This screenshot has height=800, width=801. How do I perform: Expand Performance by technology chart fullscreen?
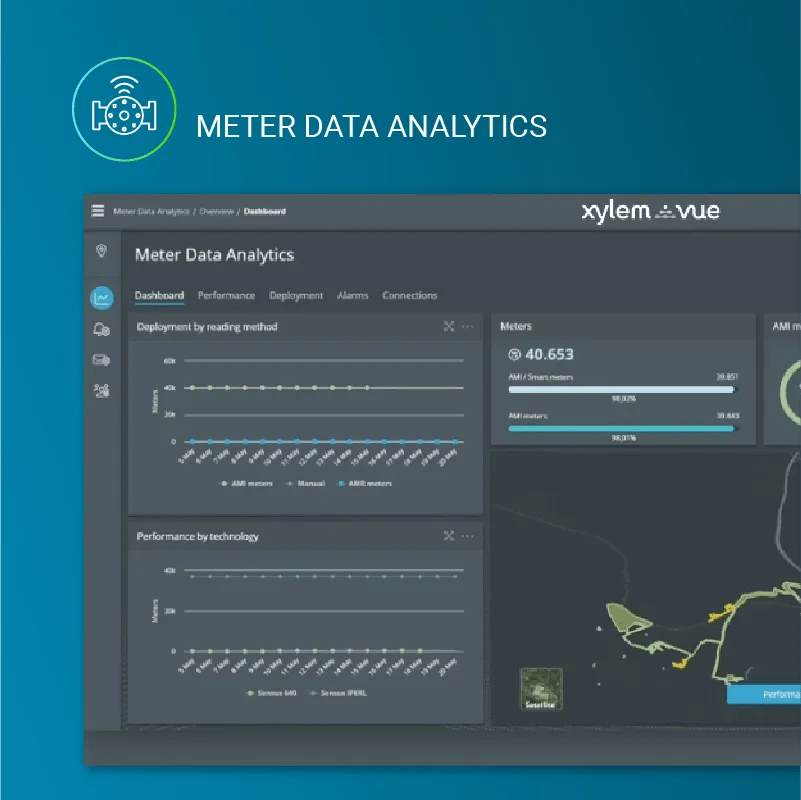449,536
